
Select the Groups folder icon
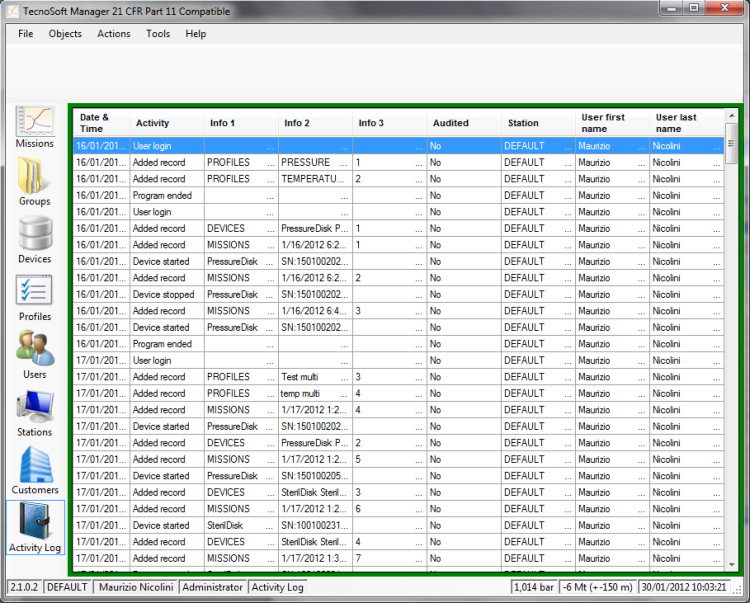(35, 177)
